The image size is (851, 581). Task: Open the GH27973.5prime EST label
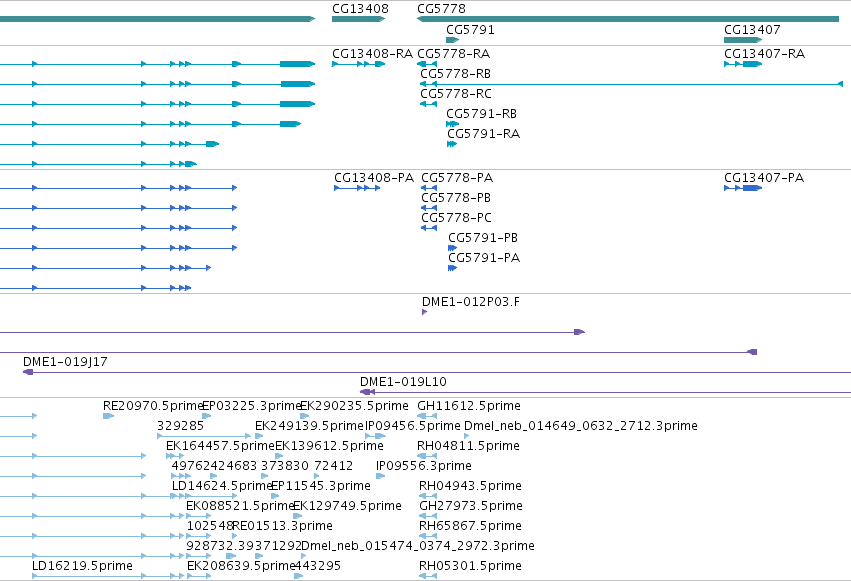pyautogui.click(x=471, y=506)
